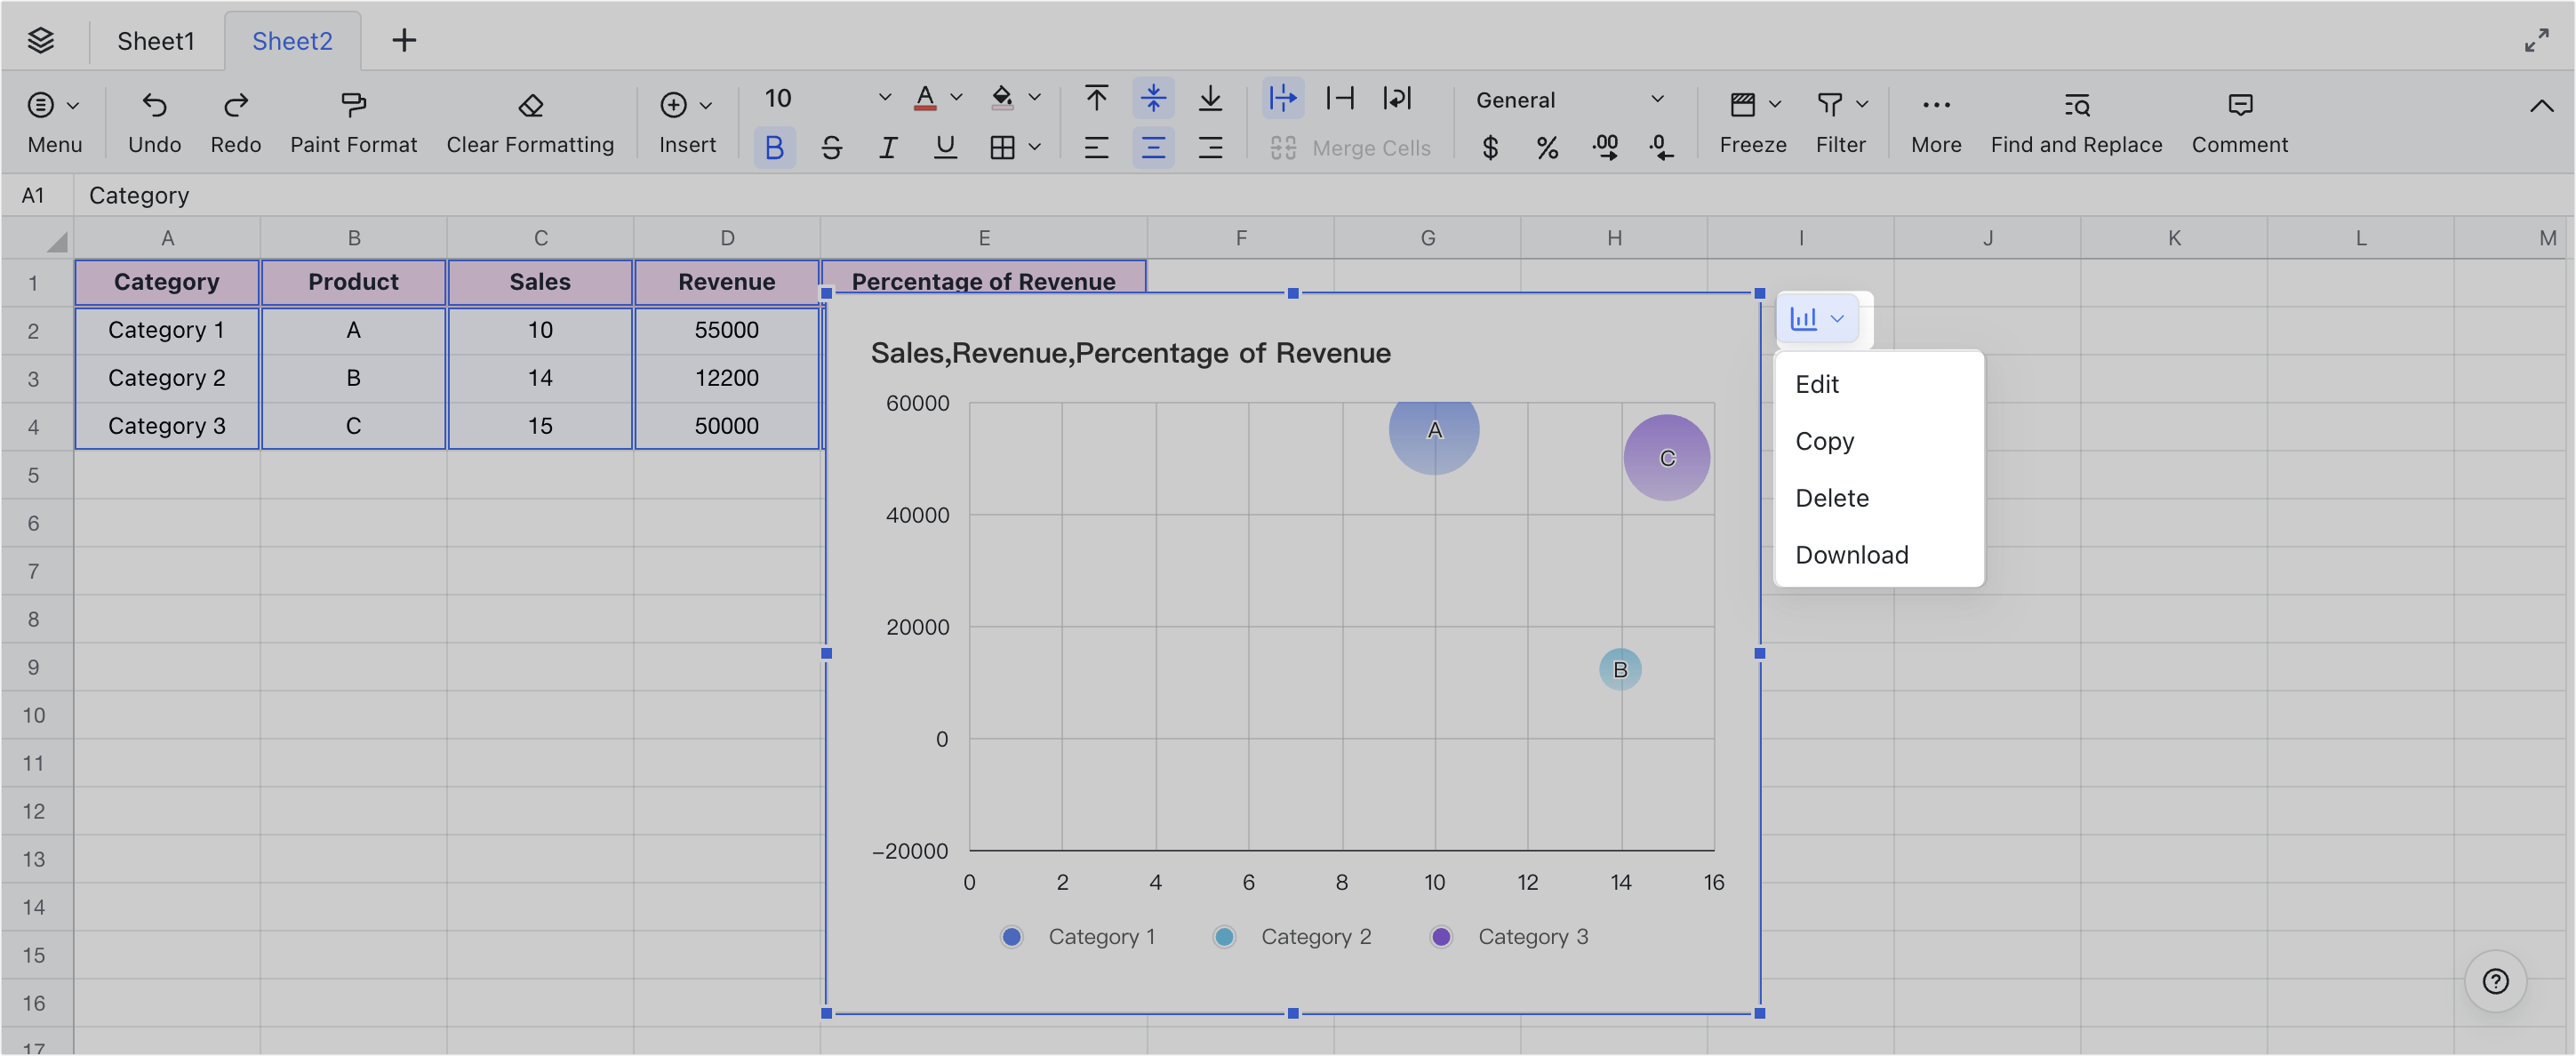Viewport: 2576px width, 1056px height.
Task: Toggle bold formatting
Action: tap(774, 147)
